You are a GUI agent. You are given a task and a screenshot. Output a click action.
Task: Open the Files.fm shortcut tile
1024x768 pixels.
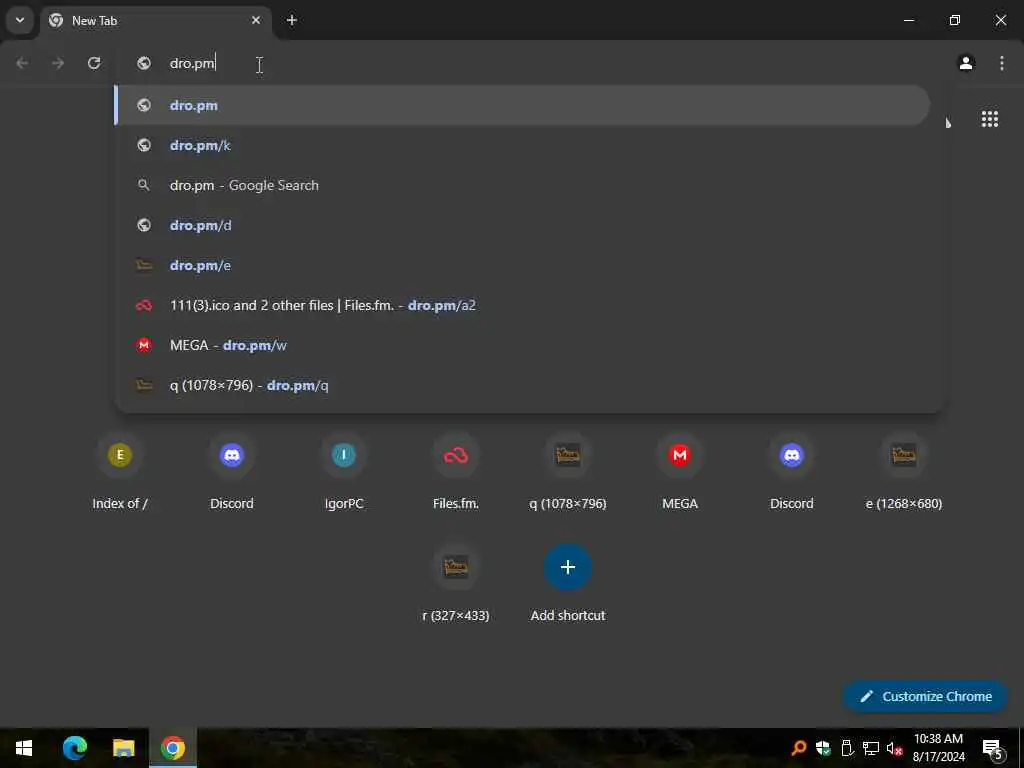[x=456, y=474]
